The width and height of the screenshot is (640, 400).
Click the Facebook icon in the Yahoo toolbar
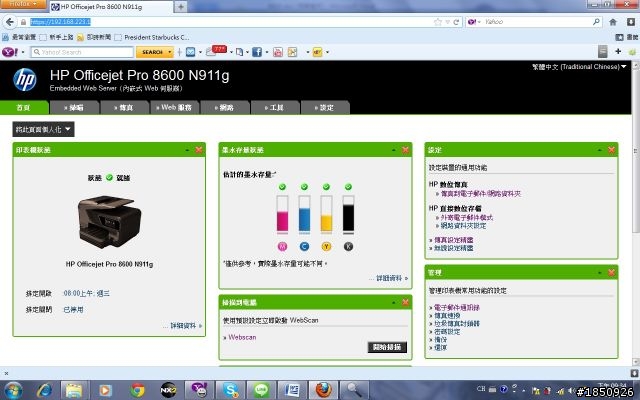[x=257, y=52]
